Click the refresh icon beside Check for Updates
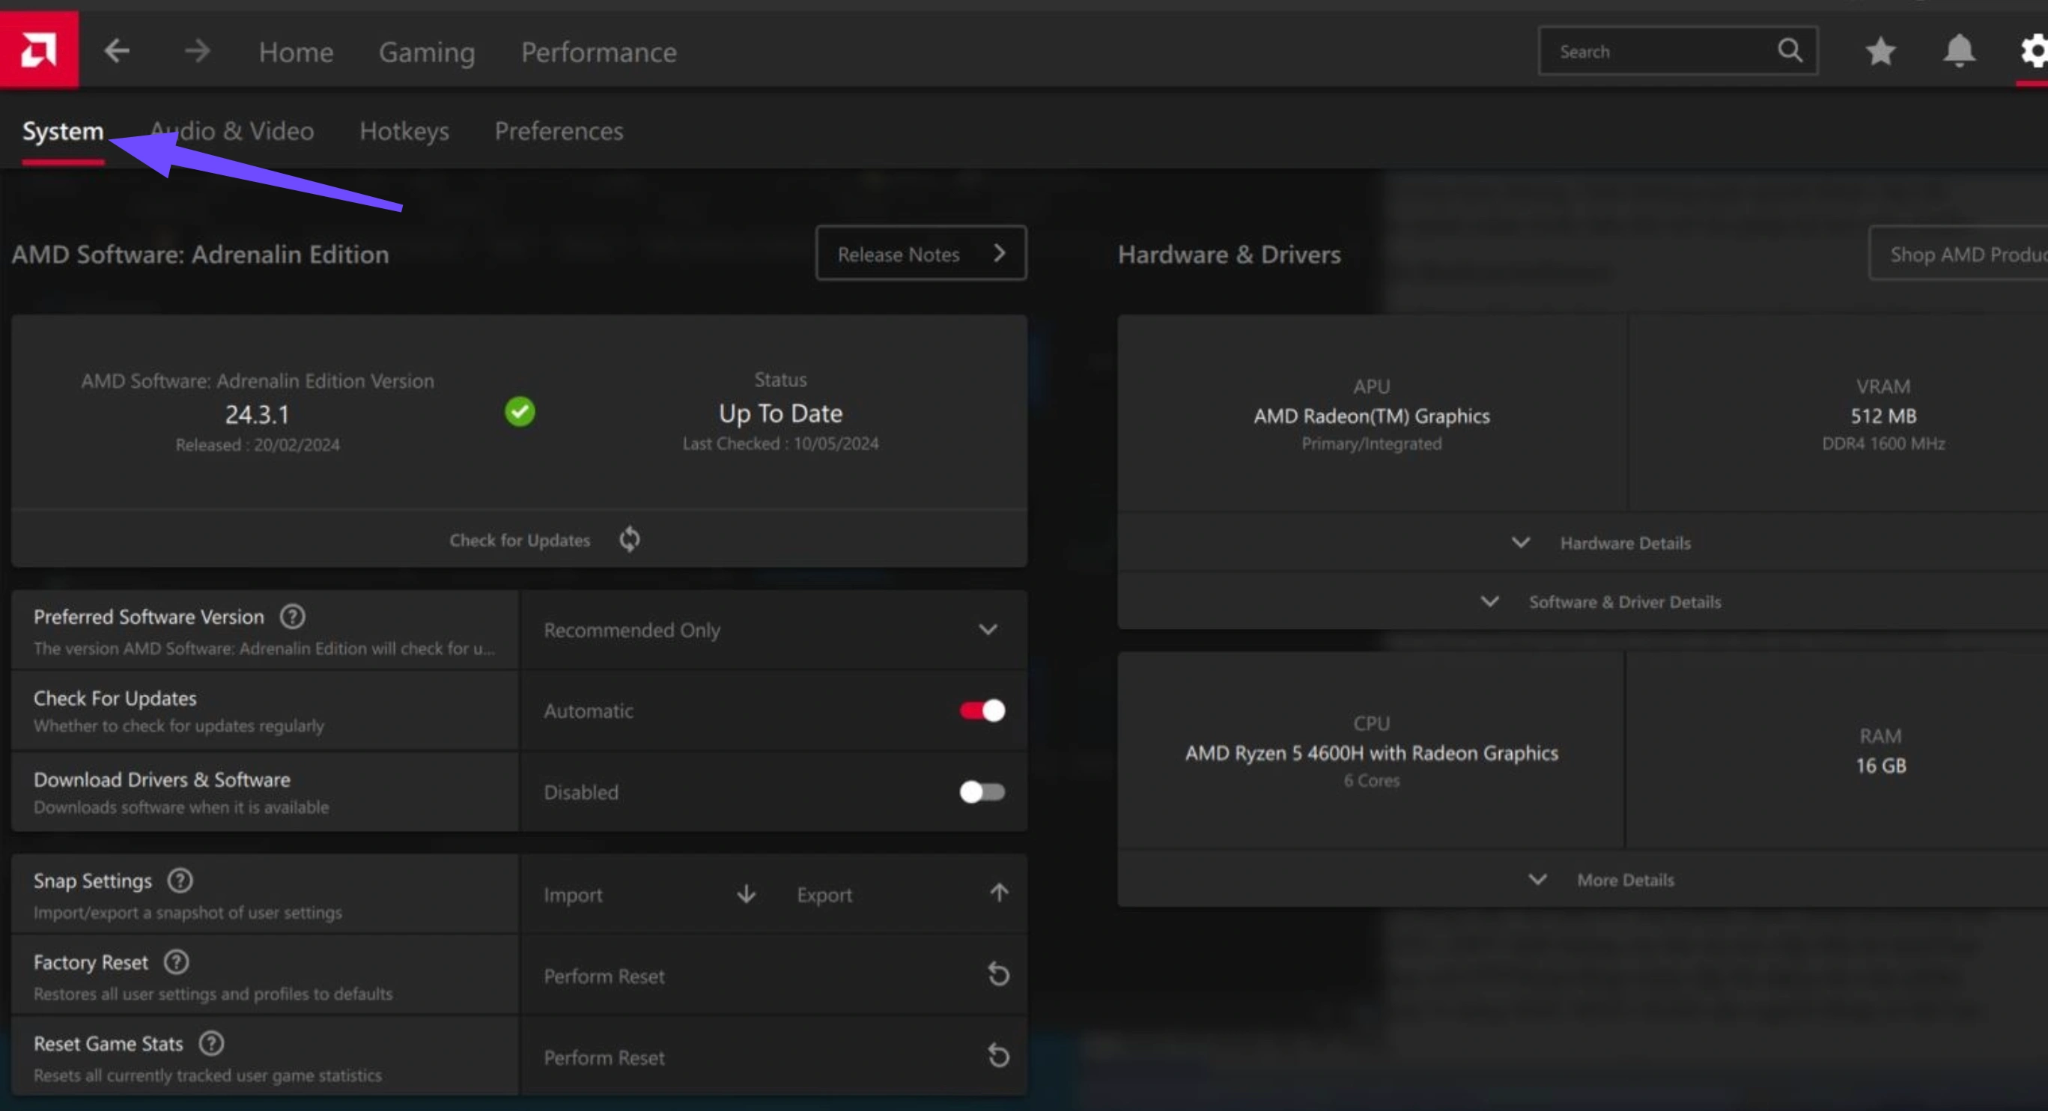 (x=629, y=539)
